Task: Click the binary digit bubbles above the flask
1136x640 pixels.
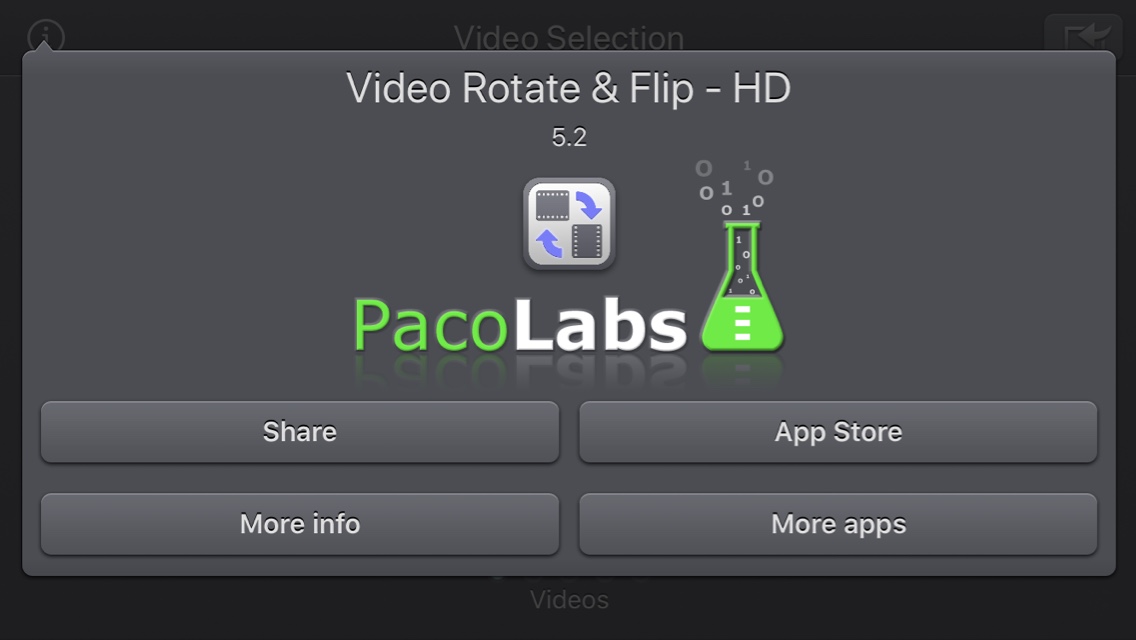Action: tap(734, 188)
